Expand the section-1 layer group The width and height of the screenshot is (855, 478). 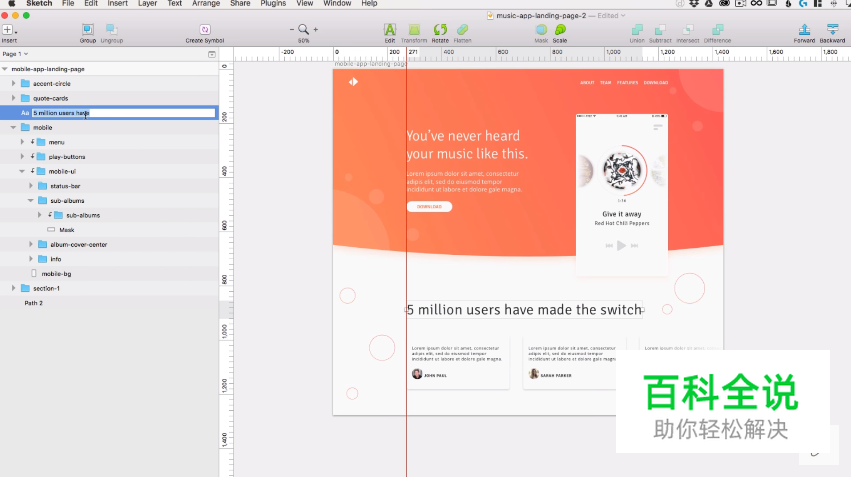(13, 288)
